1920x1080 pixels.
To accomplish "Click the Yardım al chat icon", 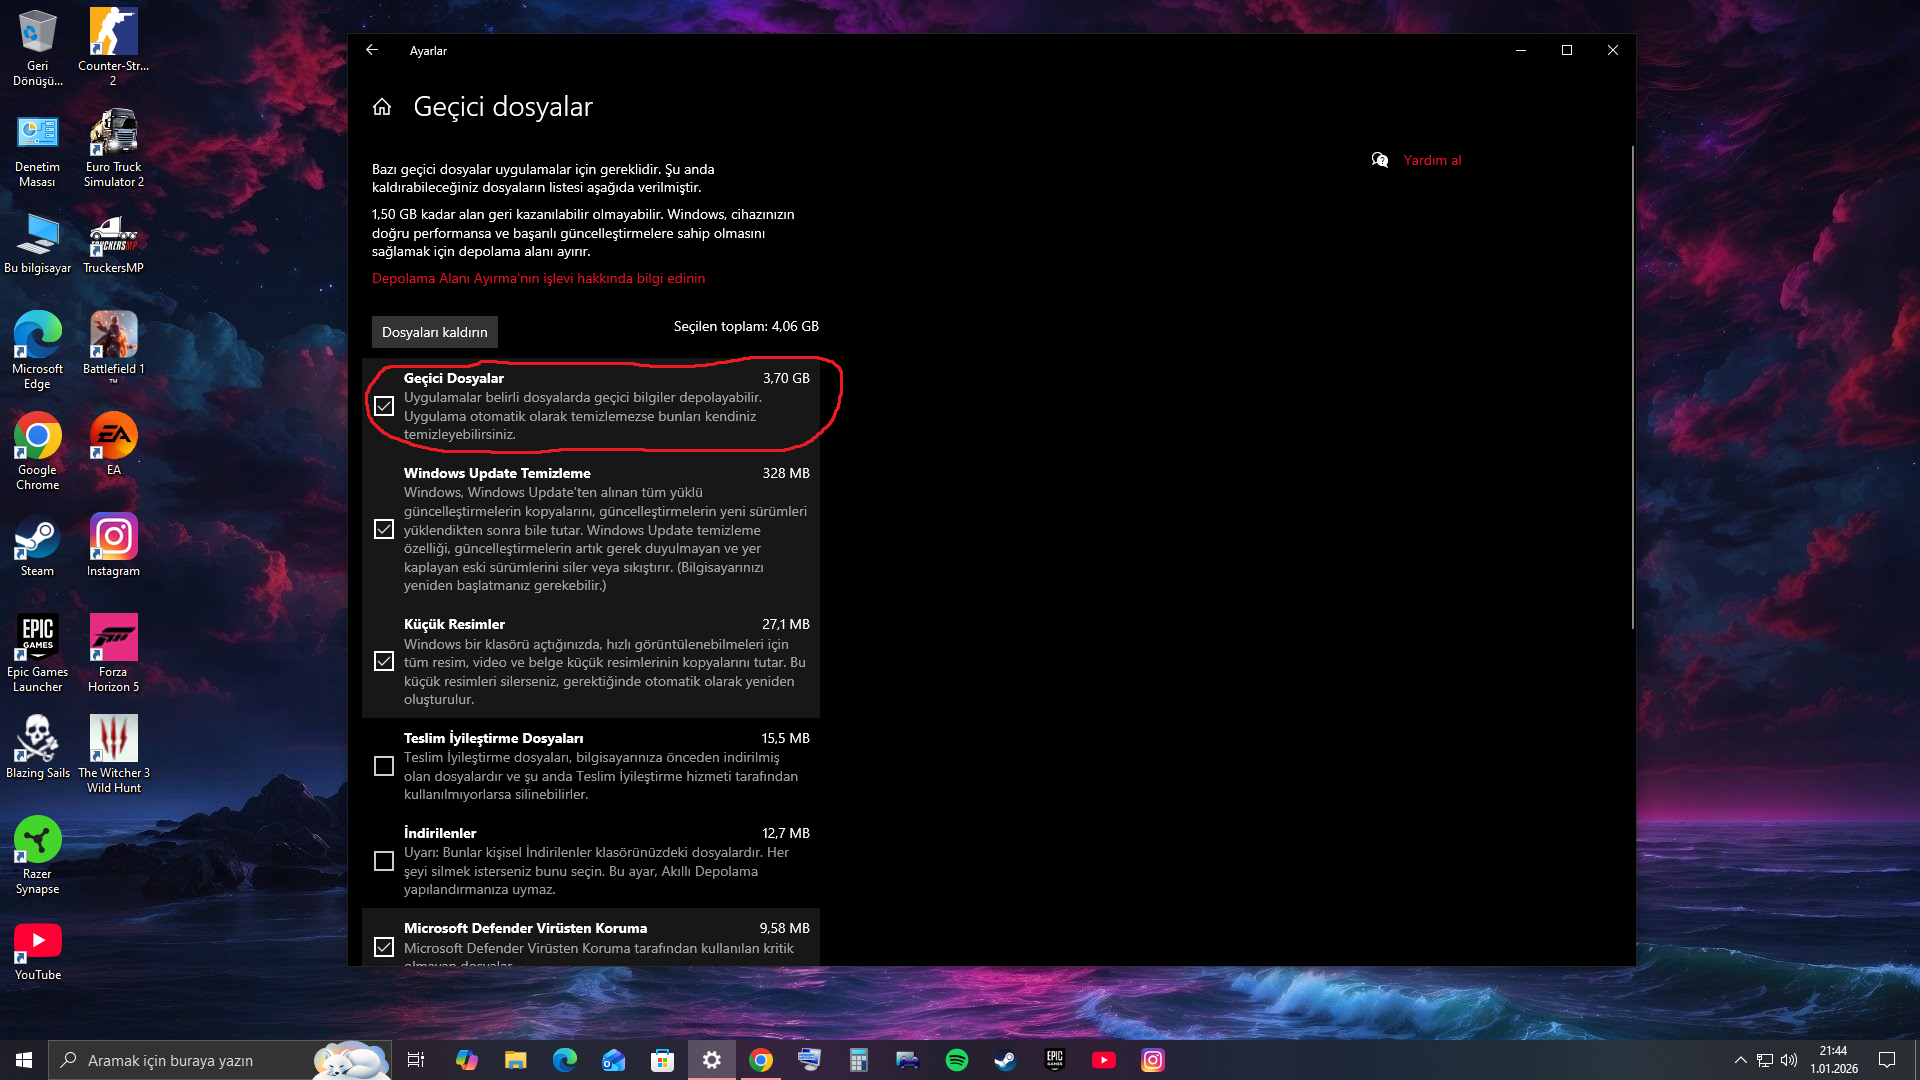I will point(1380,160).
